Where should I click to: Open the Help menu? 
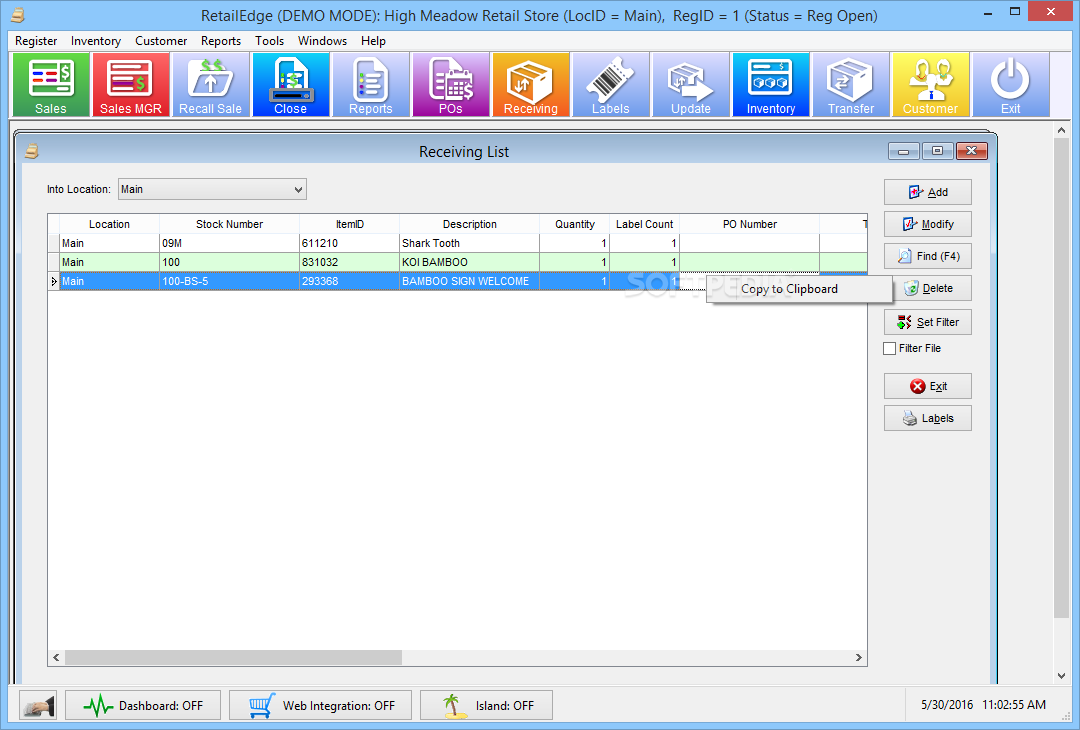373,41
